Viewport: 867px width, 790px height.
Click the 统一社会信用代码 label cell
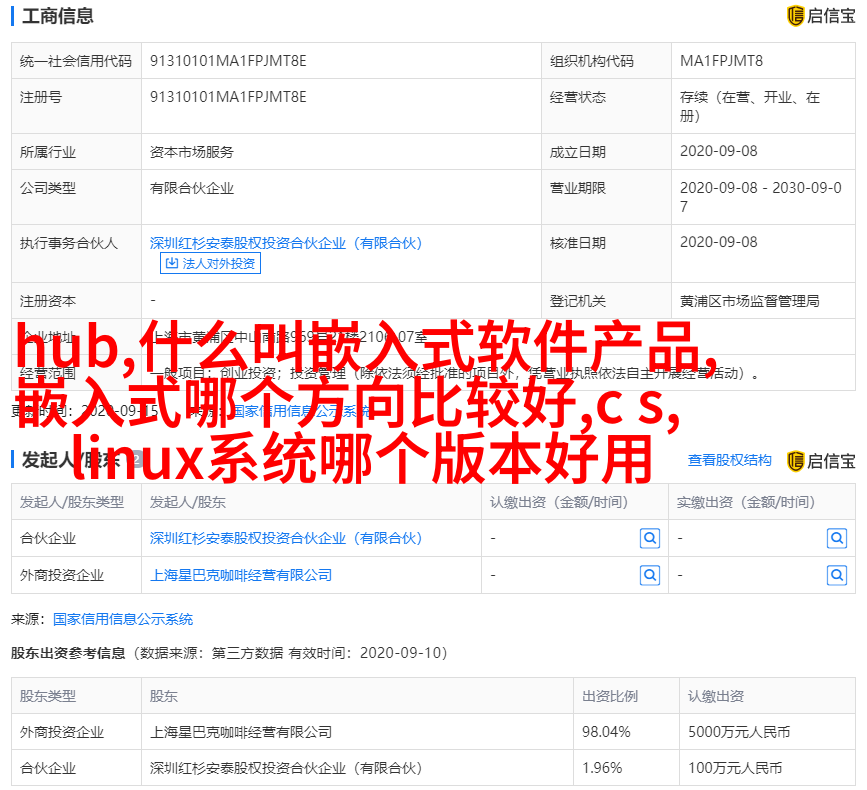[x=76, y=61]
